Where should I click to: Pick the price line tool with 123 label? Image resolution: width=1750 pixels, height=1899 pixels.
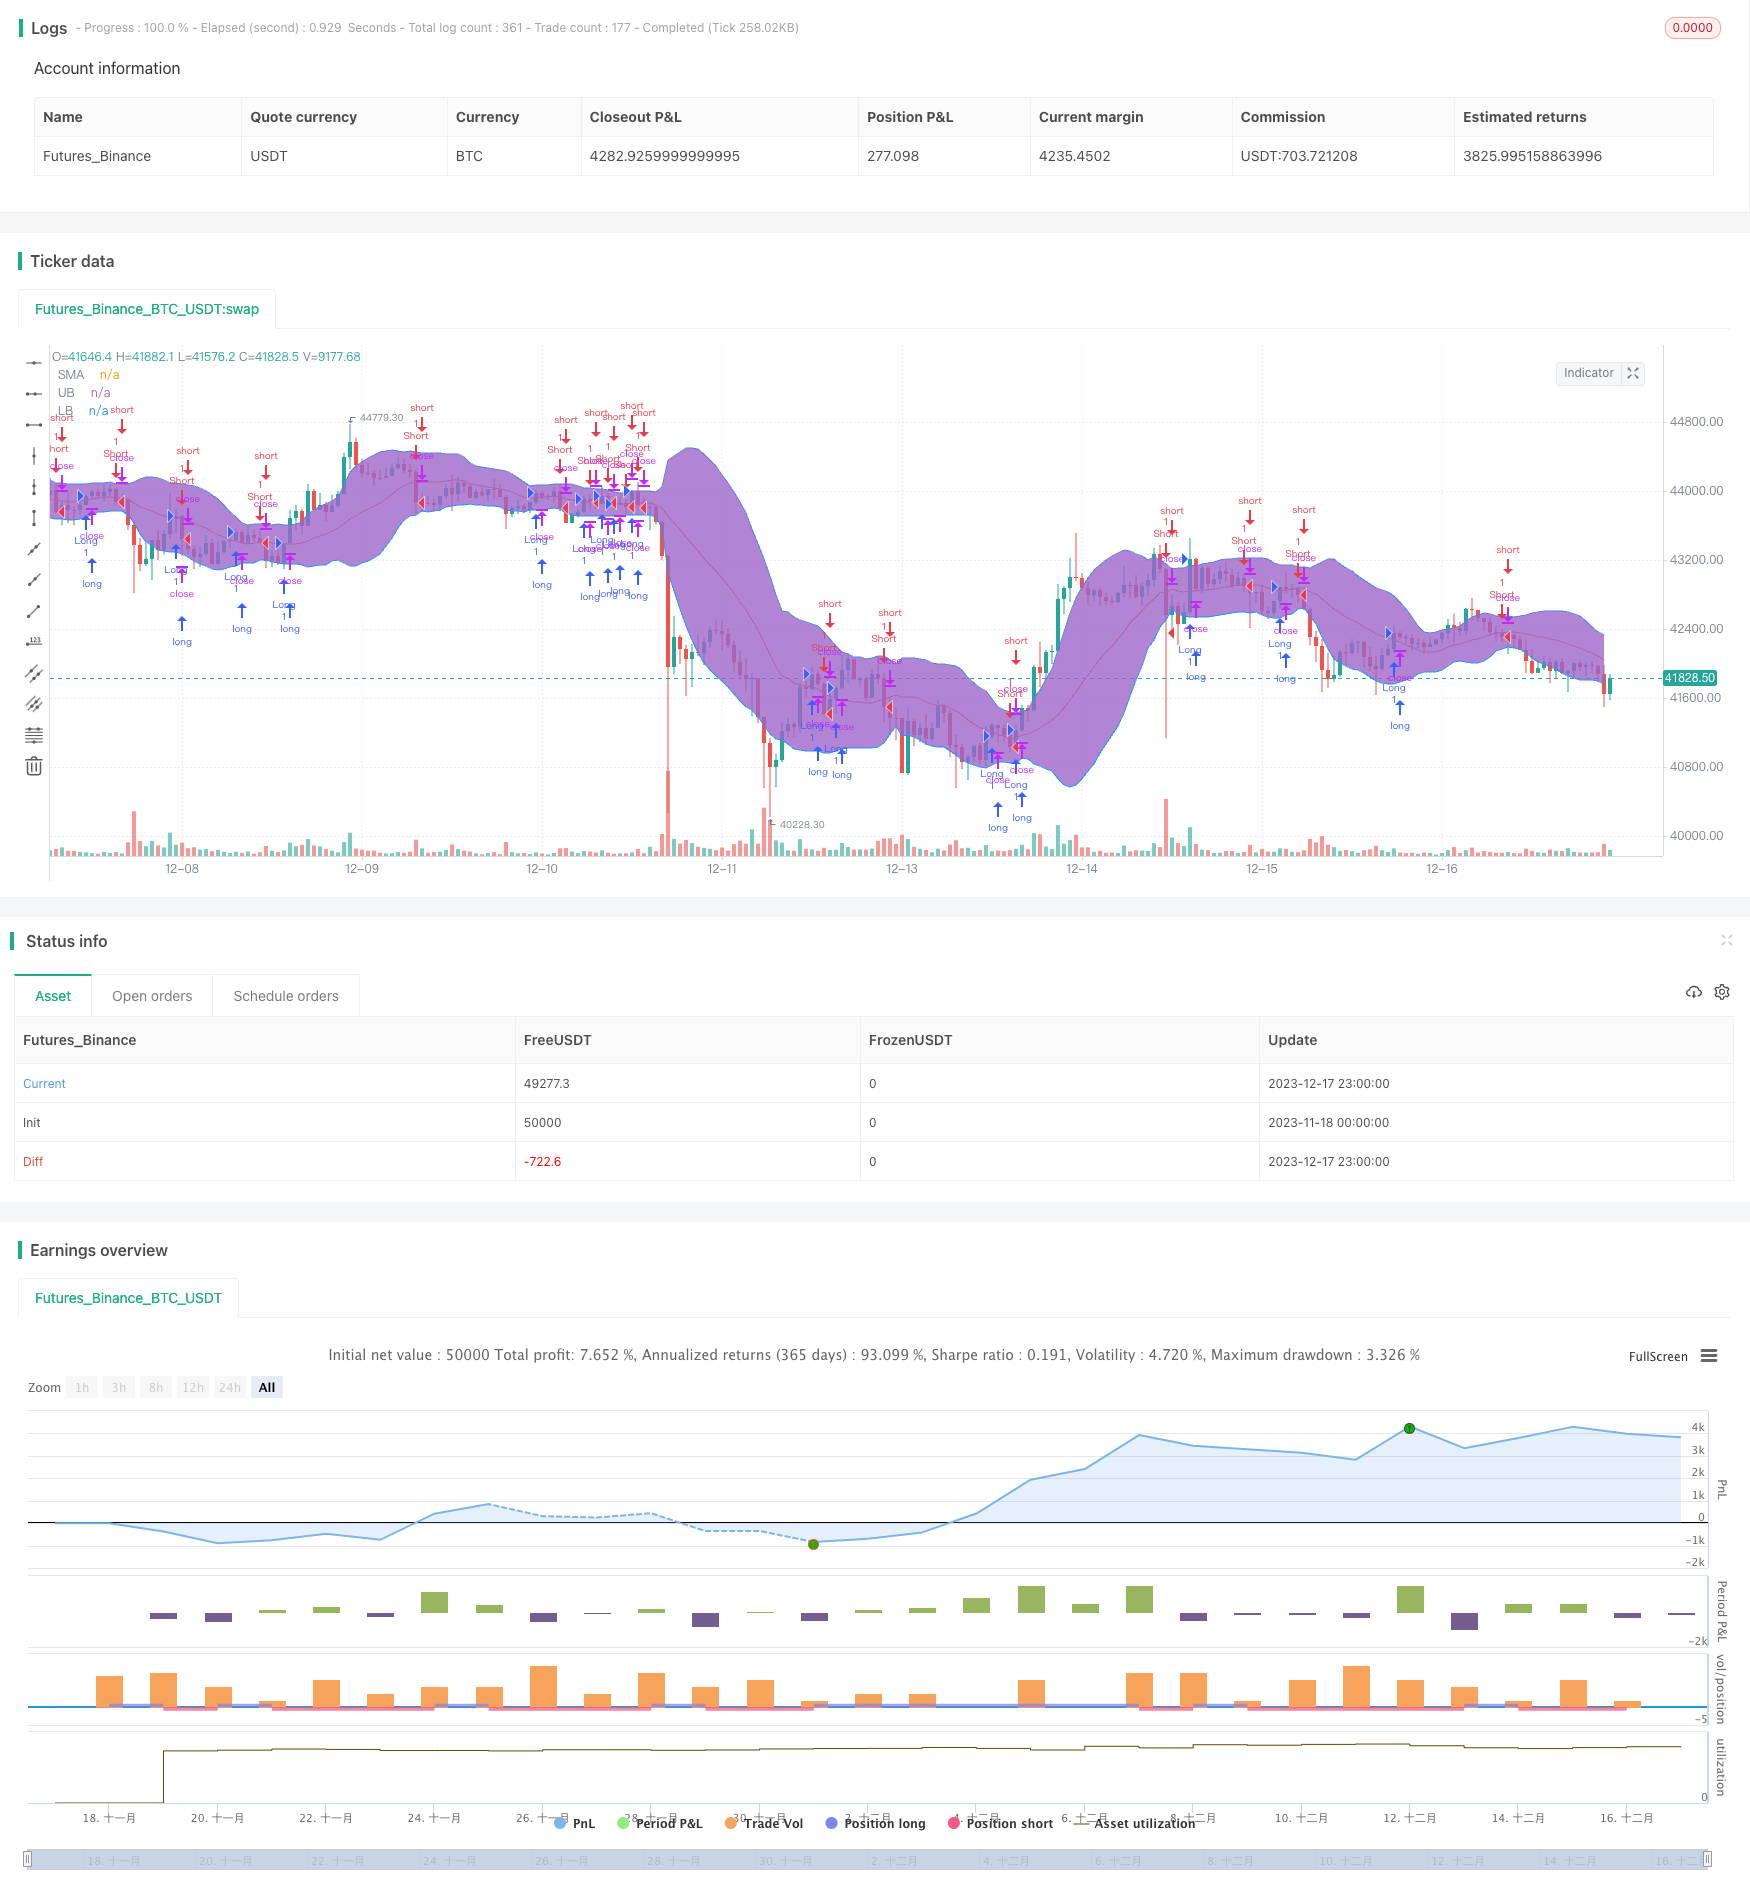pyautogui.click(x=34, y=642)
